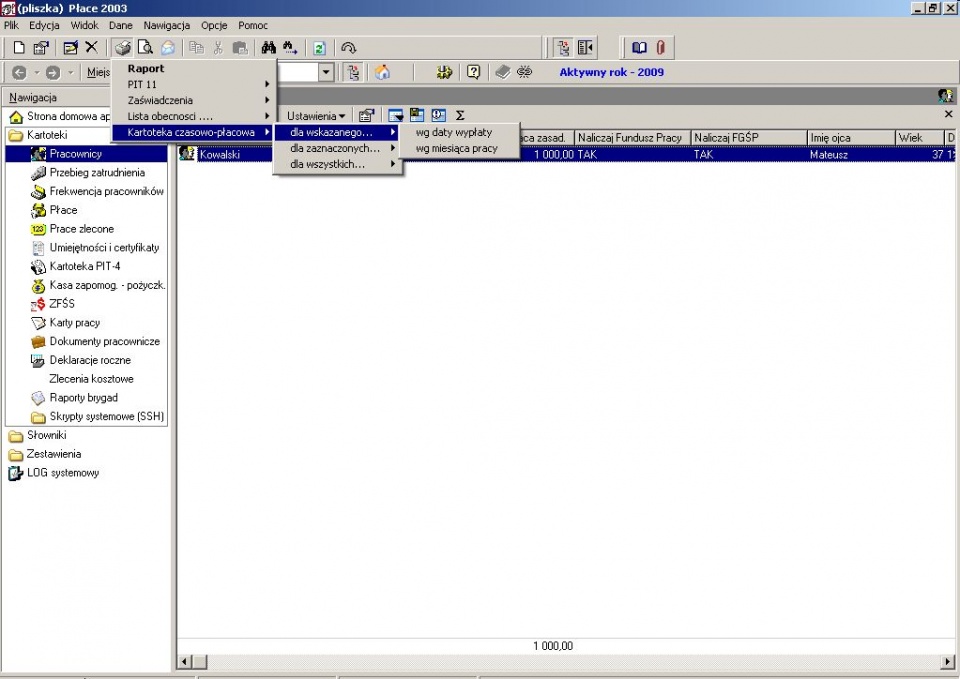Go to home page house icon
Viewport: 960px width, 679px height.
click(383, 72)
